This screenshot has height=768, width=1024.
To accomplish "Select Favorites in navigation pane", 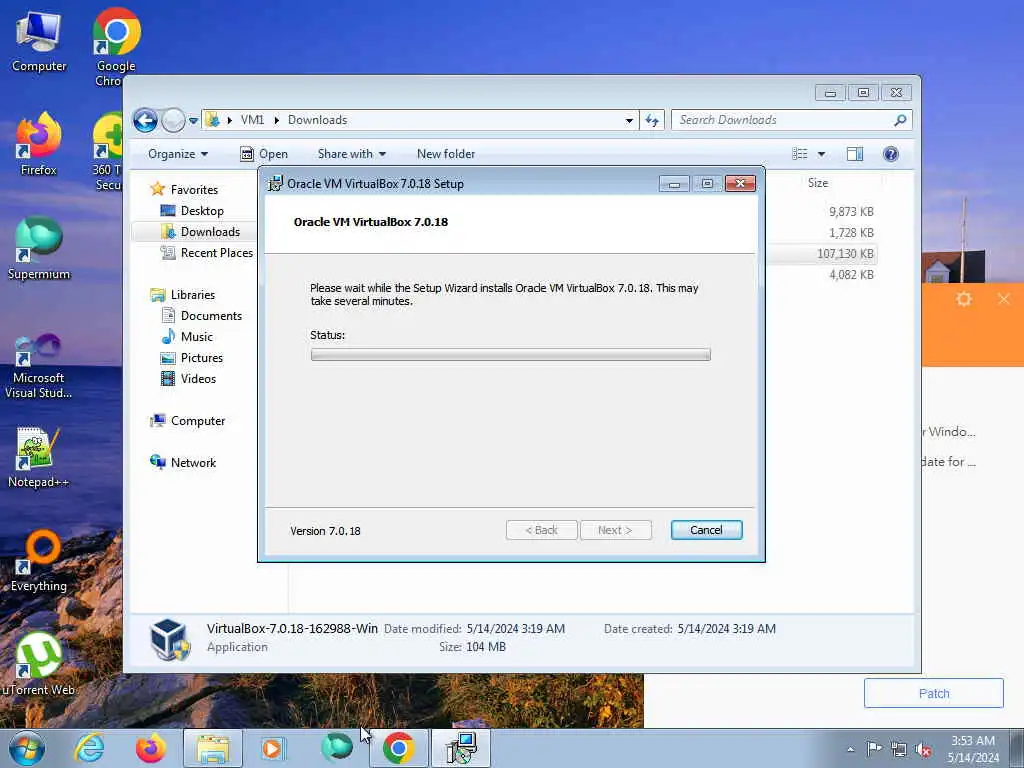I will [194, 189].
